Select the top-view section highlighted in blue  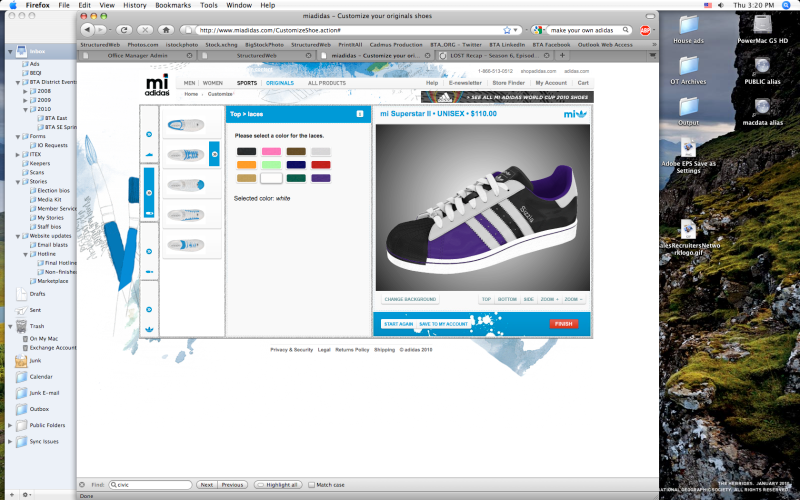click(x=149, y=193)
